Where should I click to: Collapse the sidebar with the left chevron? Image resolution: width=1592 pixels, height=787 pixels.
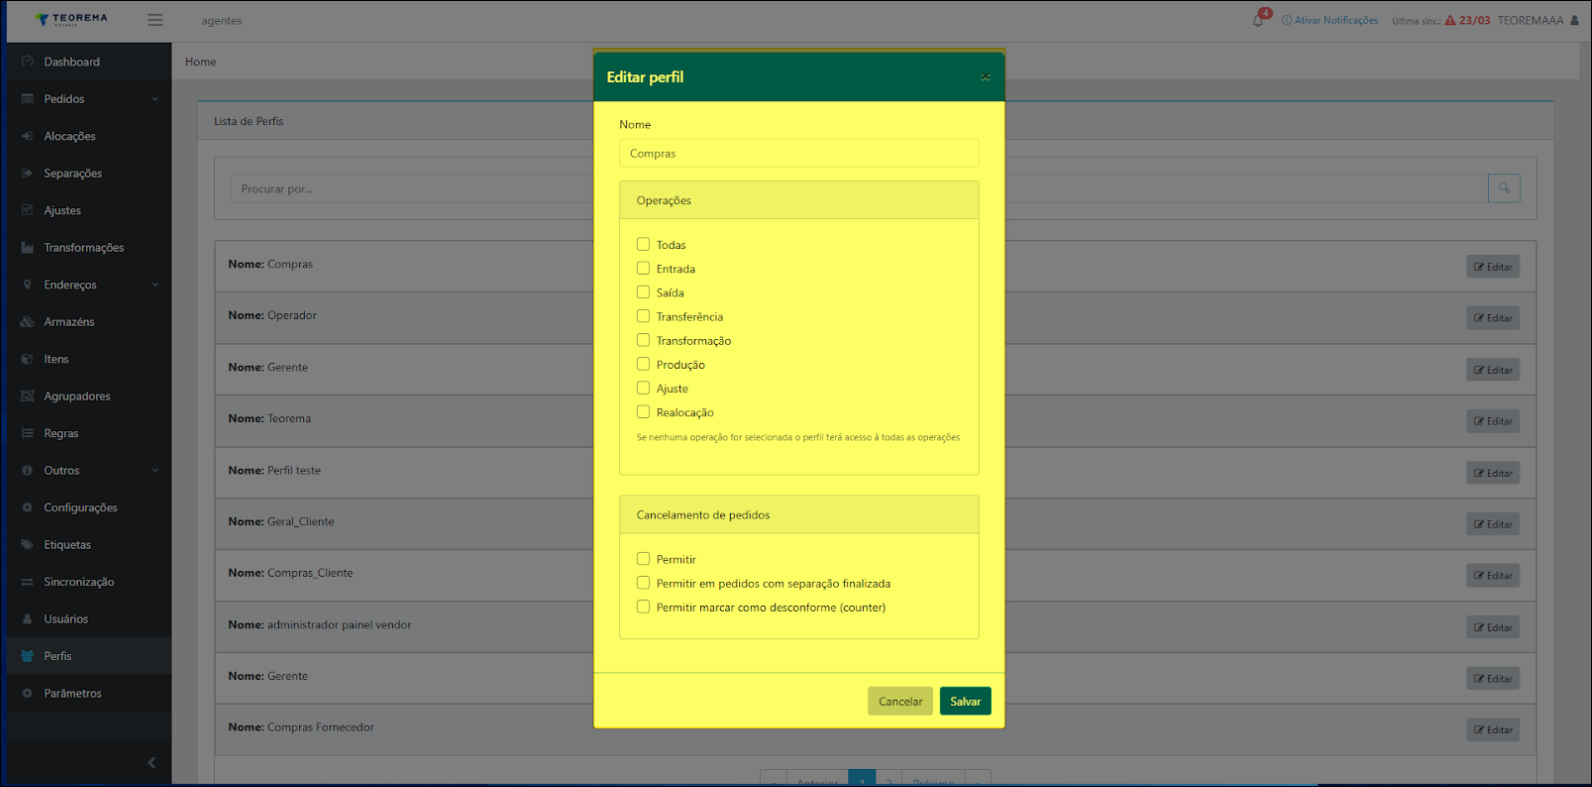coord(151,763)
